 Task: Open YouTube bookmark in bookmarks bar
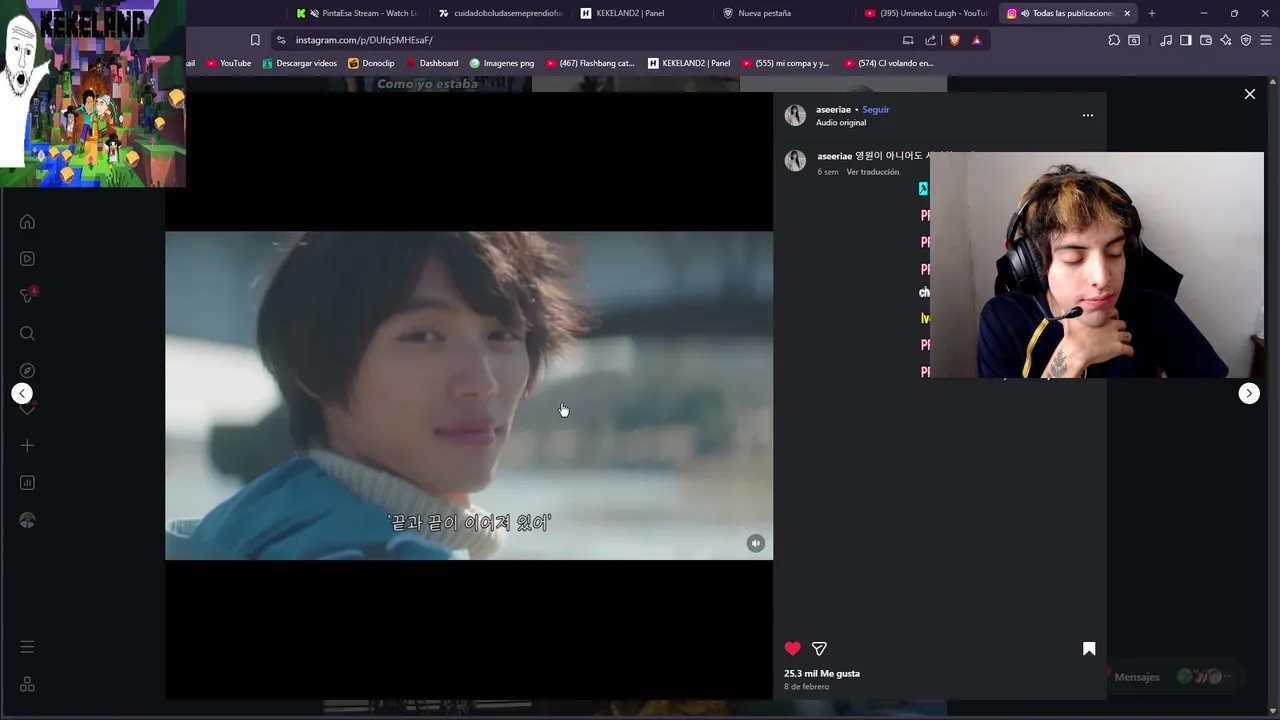pyautogui.click(x=229, y=63)
